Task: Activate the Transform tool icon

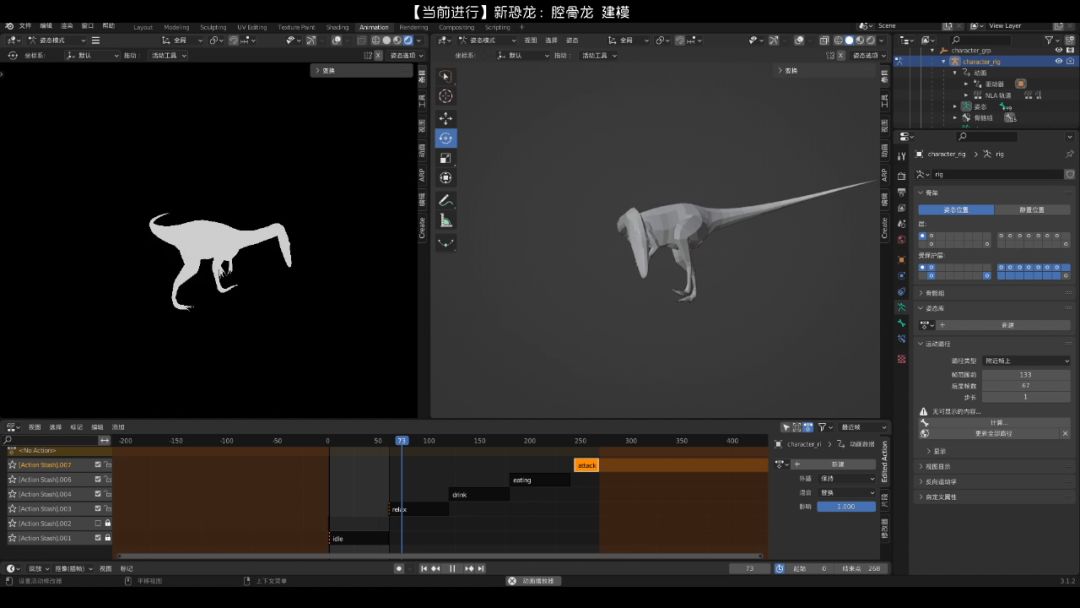Action: point(445,178)
